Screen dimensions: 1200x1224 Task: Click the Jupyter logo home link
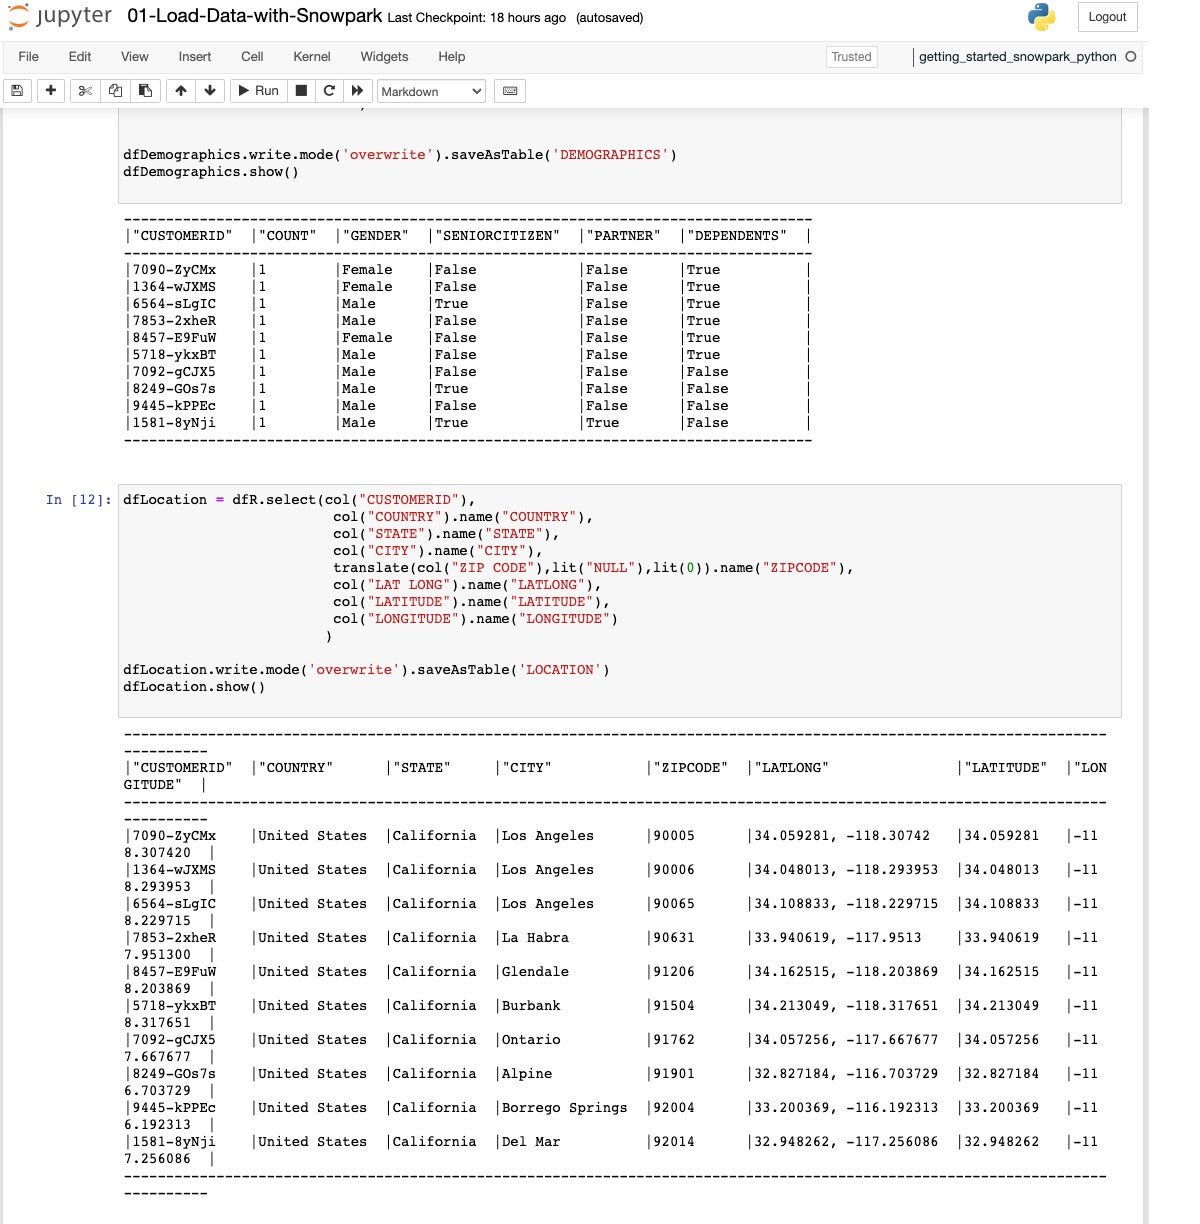click(x=60, y=17)
